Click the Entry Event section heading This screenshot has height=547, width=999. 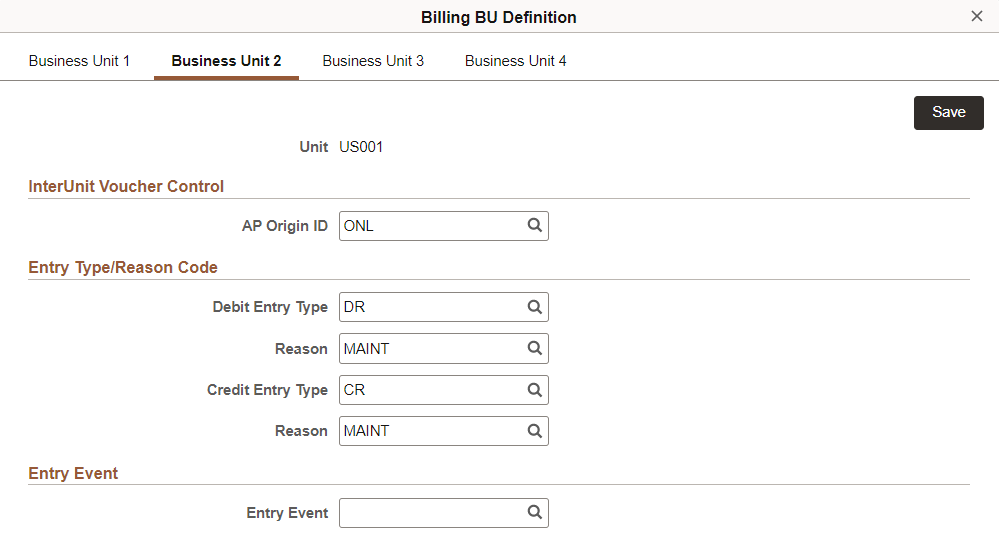click(73, 473)
